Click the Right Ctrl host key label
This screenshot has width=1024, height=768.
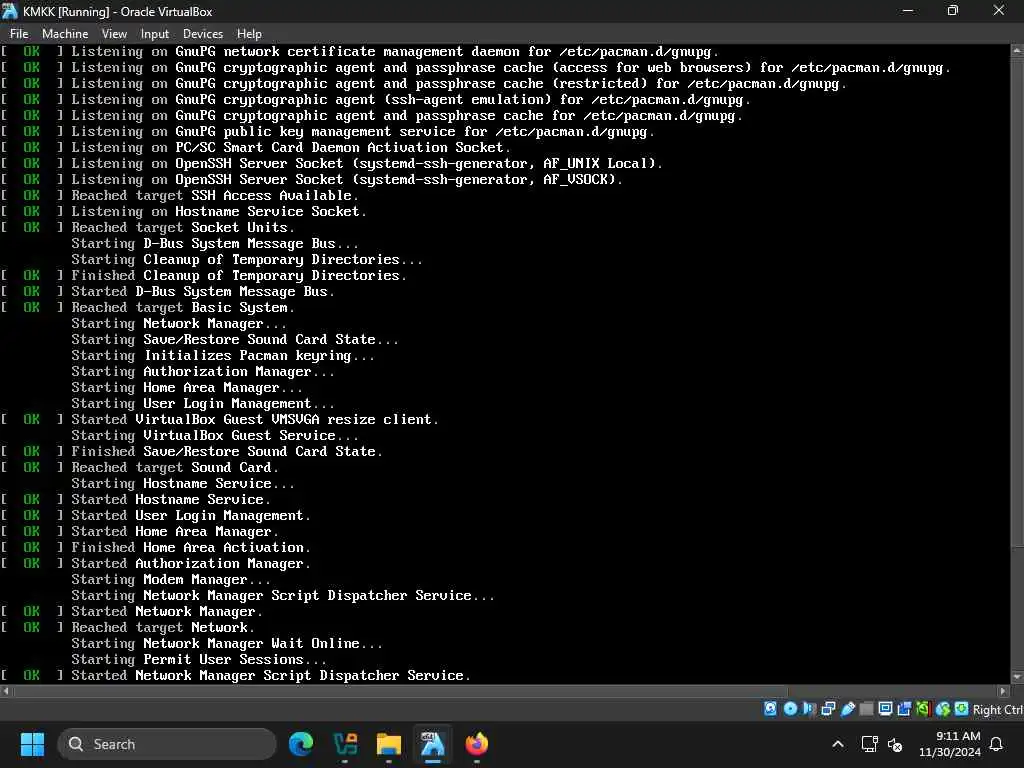(x=997, y=709)
